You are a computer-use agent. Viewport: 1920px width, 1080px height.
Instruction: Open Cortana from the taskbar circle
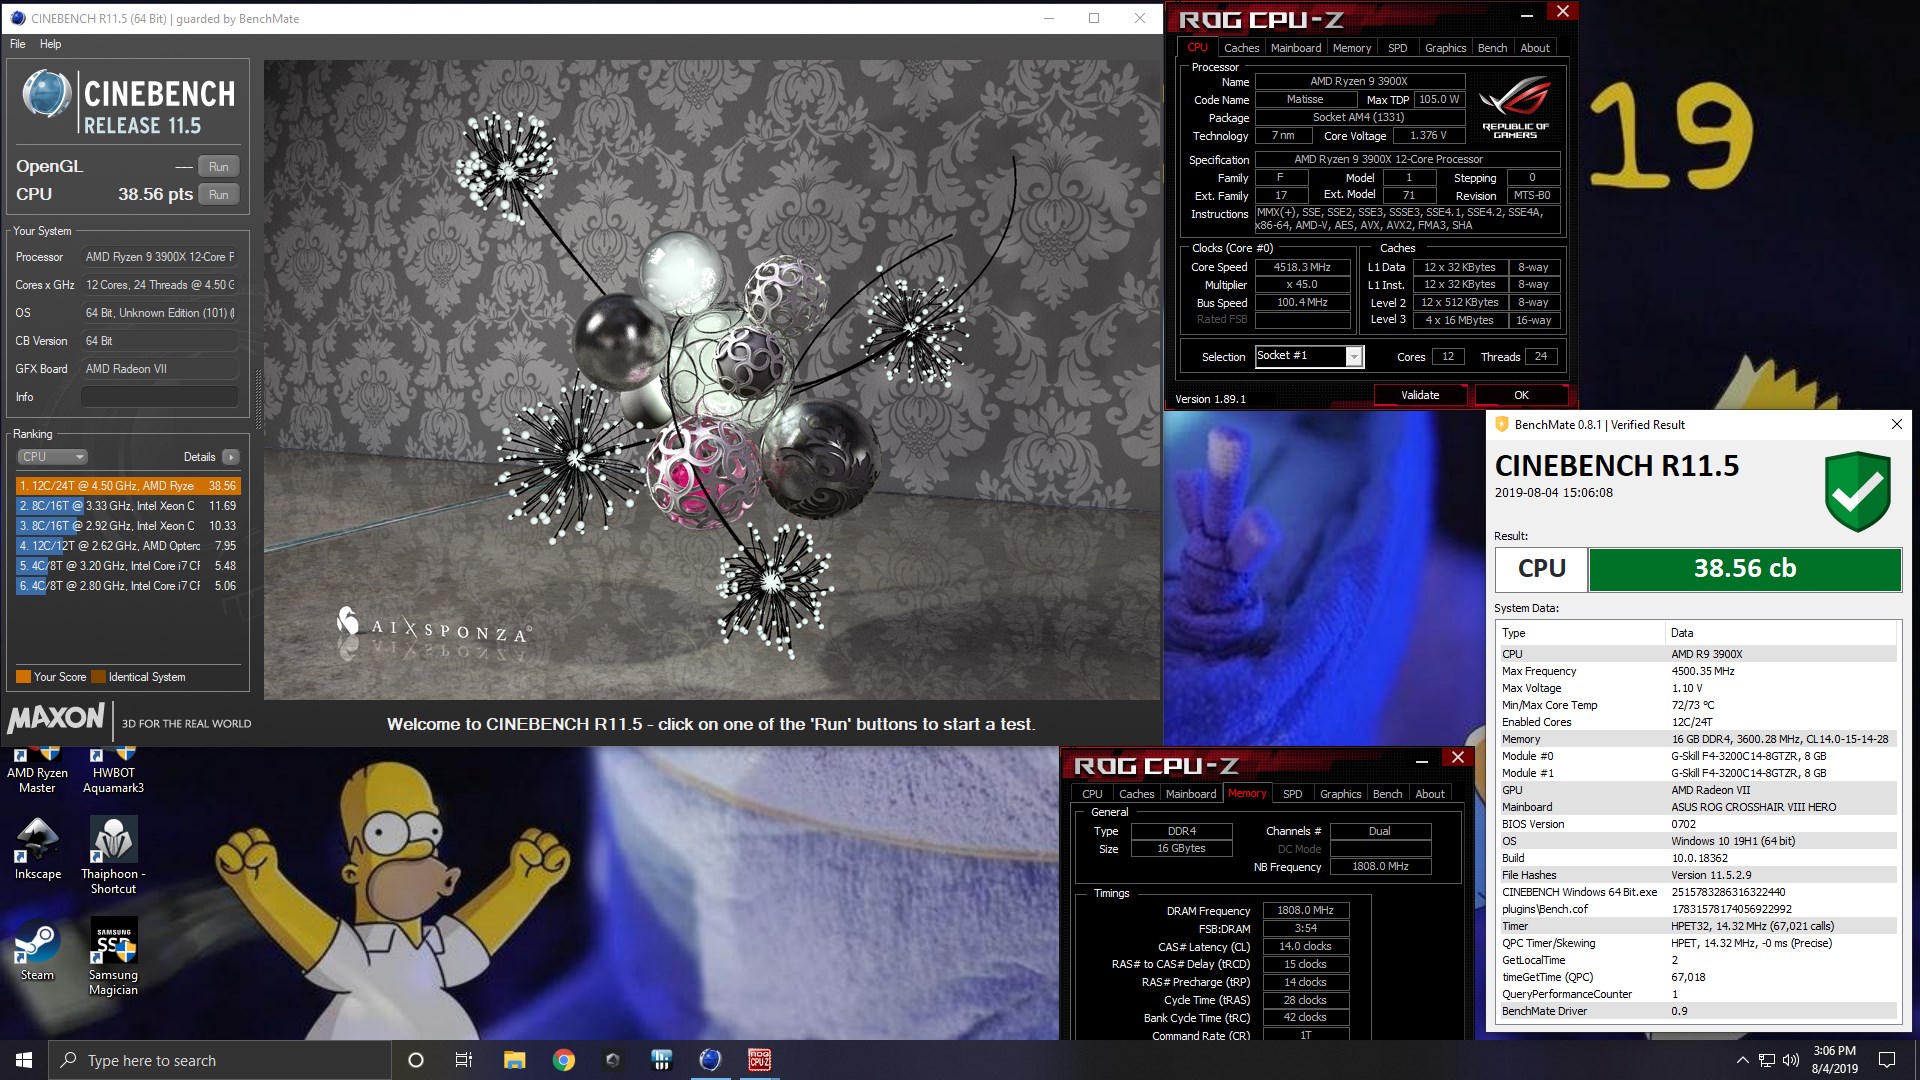[x=416, y=1060]
